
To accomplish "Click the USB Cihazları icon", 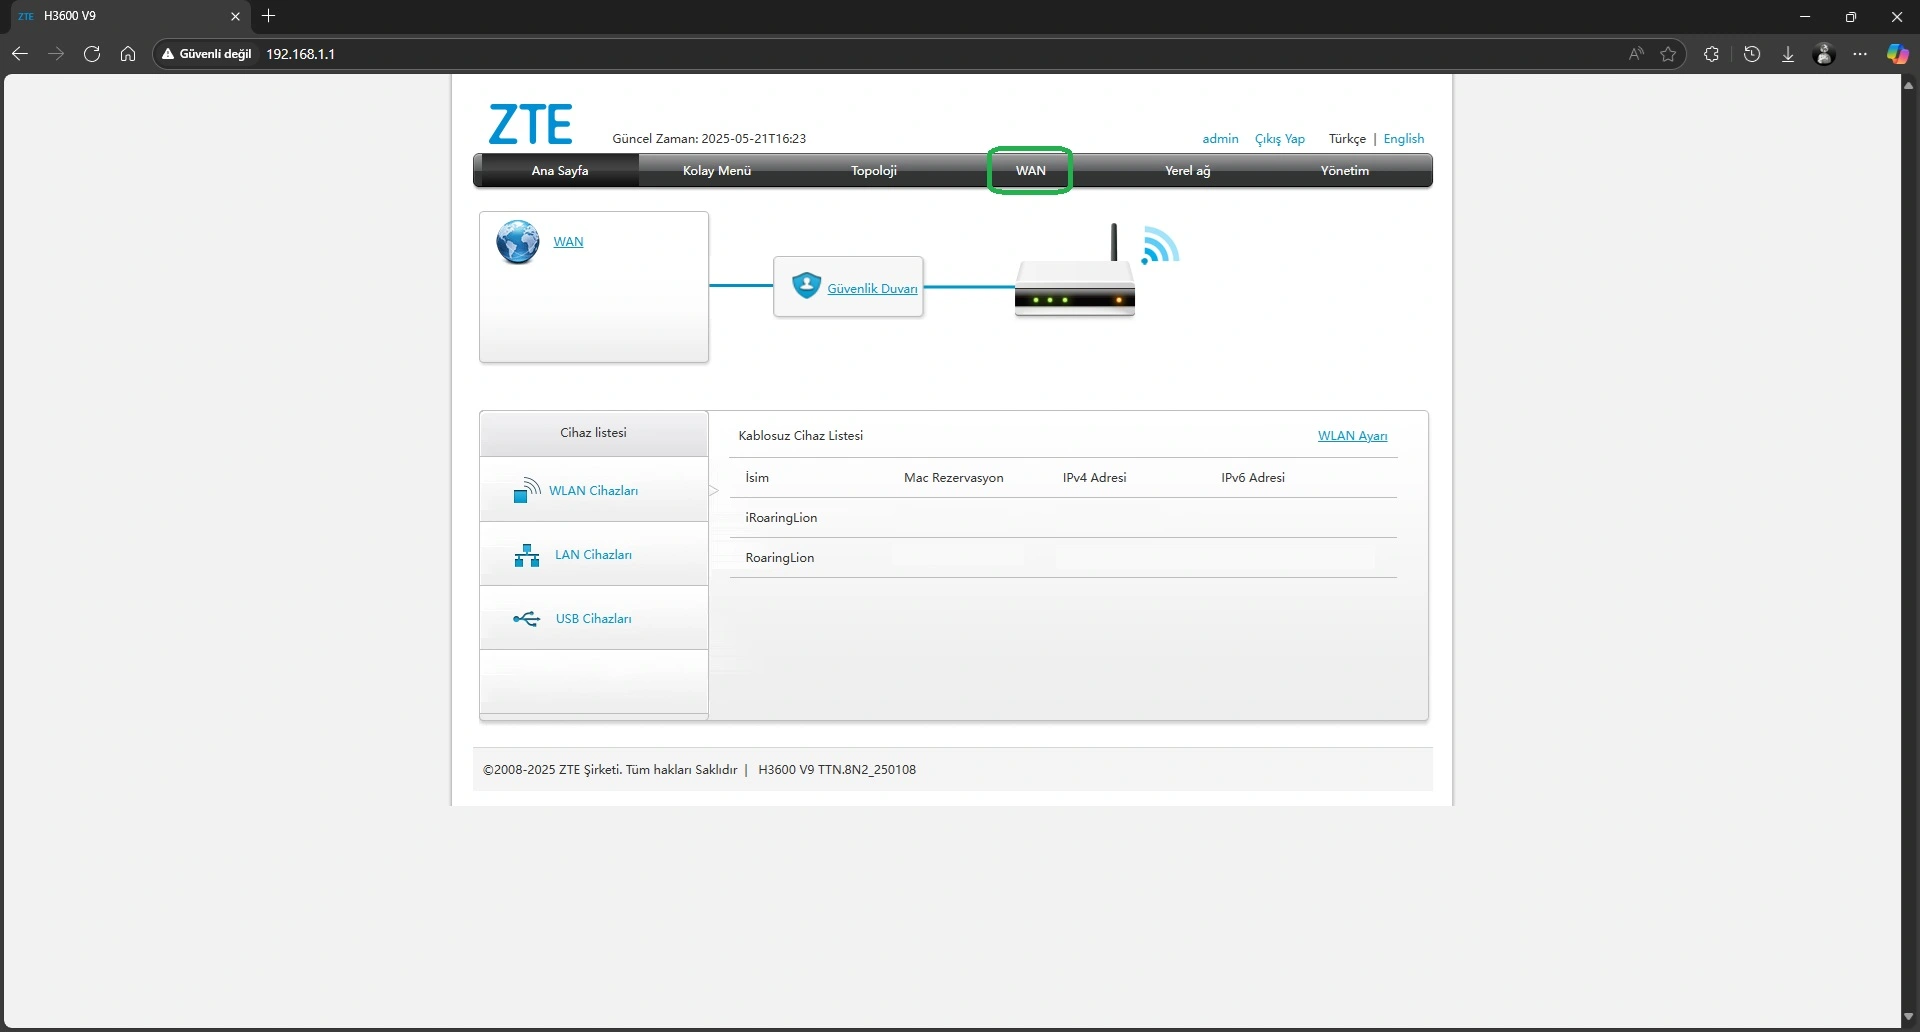I will point(527,619).
